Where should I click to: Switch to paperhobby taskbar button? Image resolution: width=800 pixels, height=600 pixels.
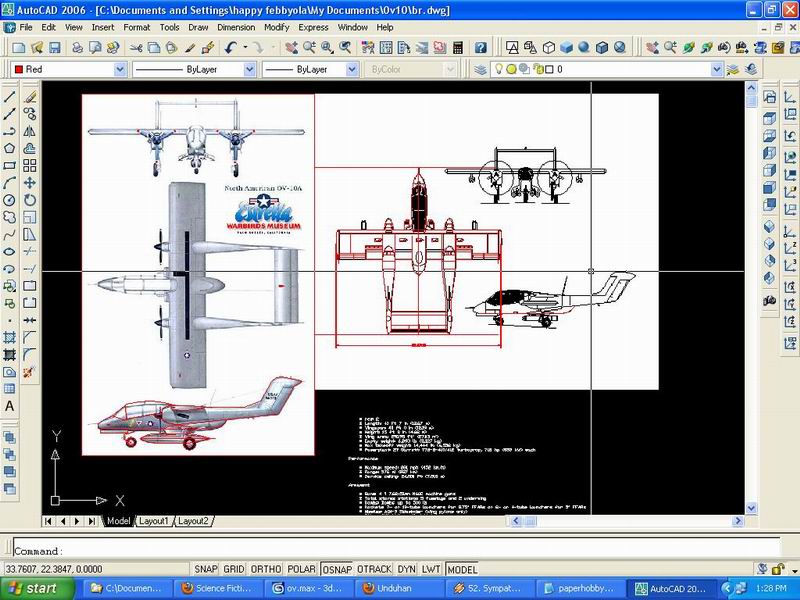pos(580,588)
